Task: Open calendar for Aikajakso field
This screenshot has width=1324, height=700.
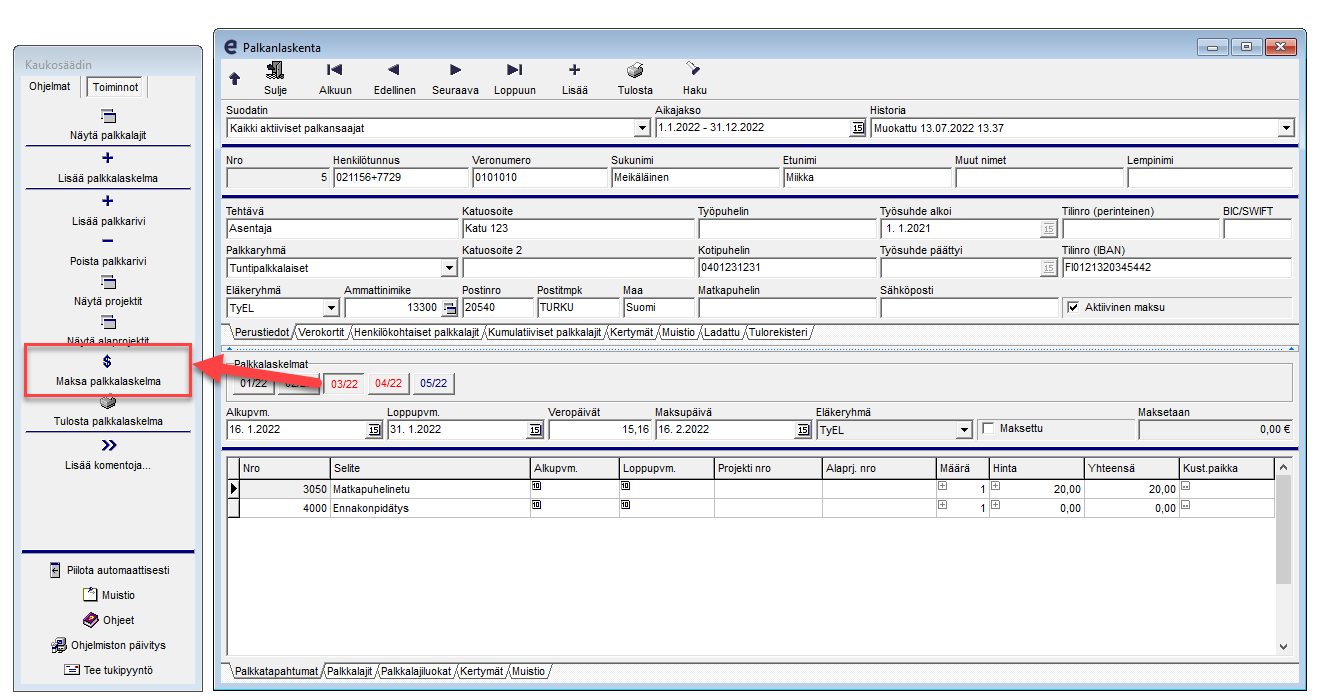Action: pos(857,128)
